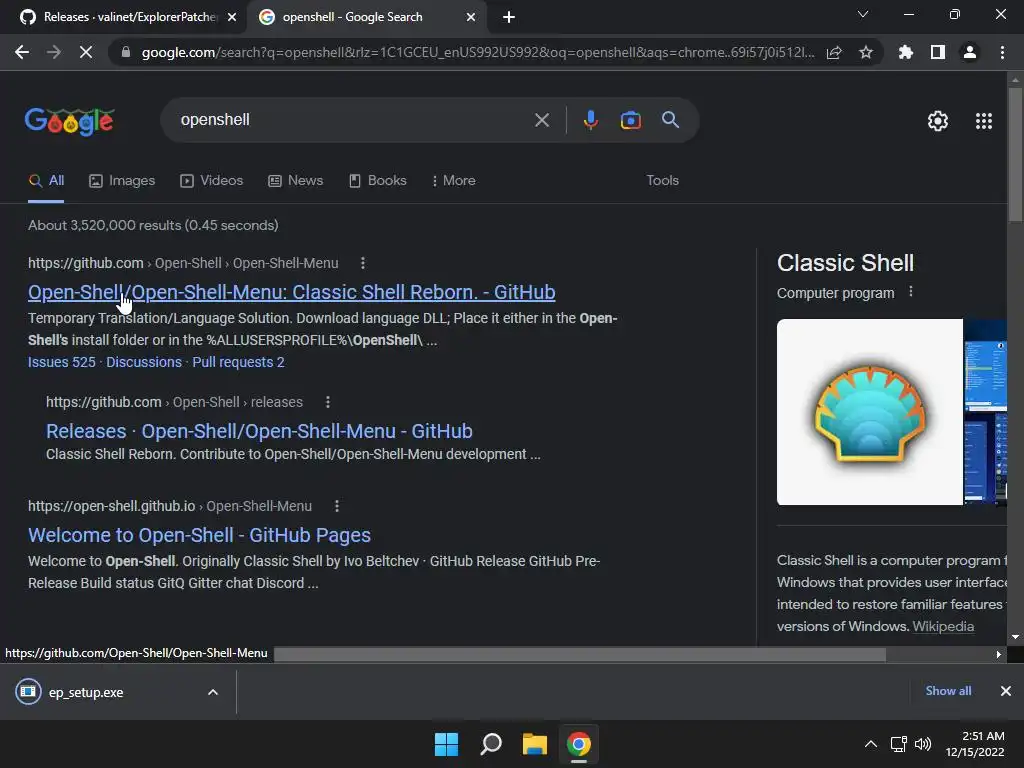Screen dimensions: 1024x768
Task: Show hidden system tray icons
Action: coord(871,744)
